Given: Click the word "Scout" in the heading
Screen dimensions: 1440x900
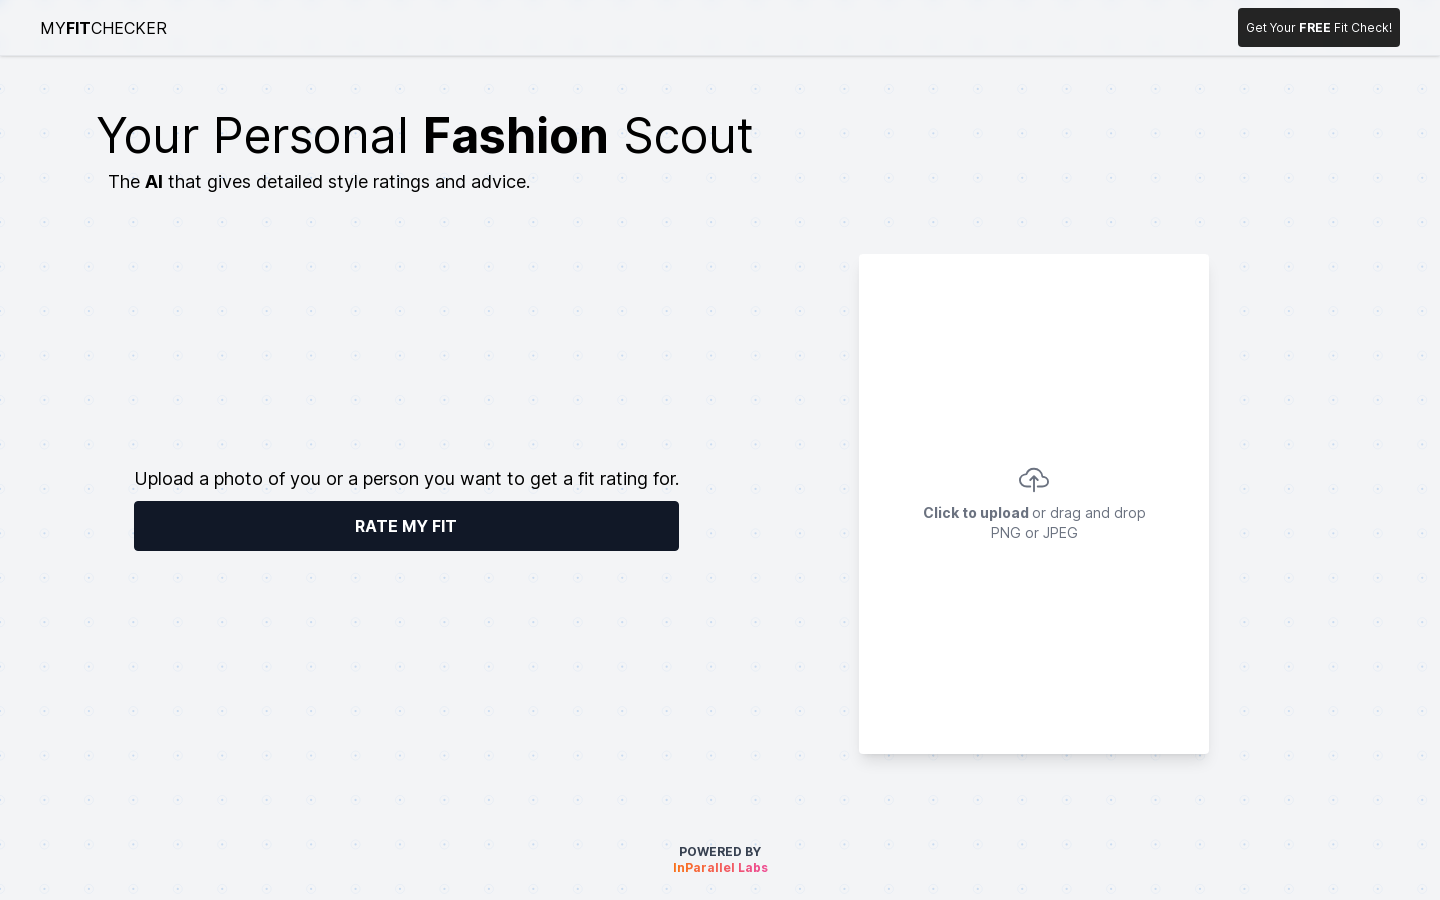Looking at the screenshot, I should pyautogui.click(x=688, y=136).
